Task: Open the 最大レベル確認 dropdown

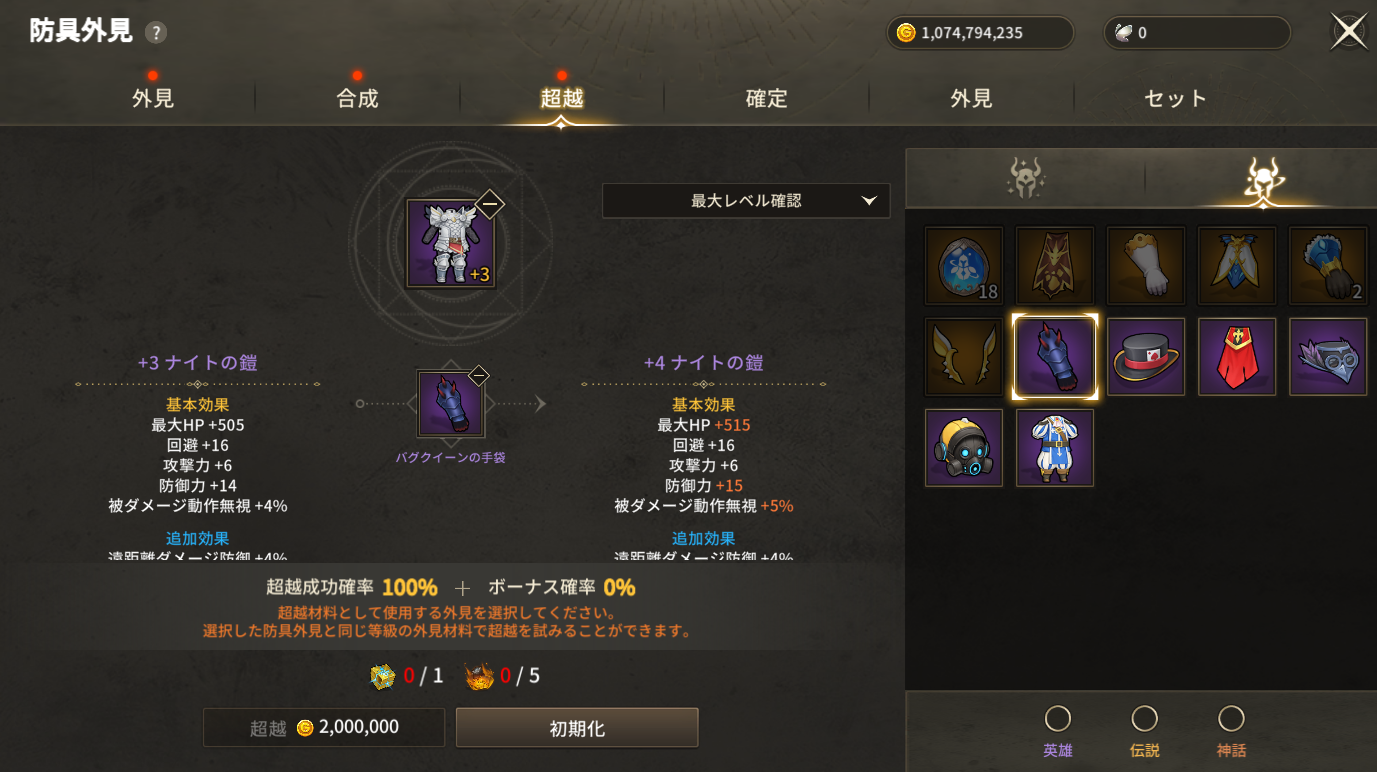Action: [x=746, y=201]
